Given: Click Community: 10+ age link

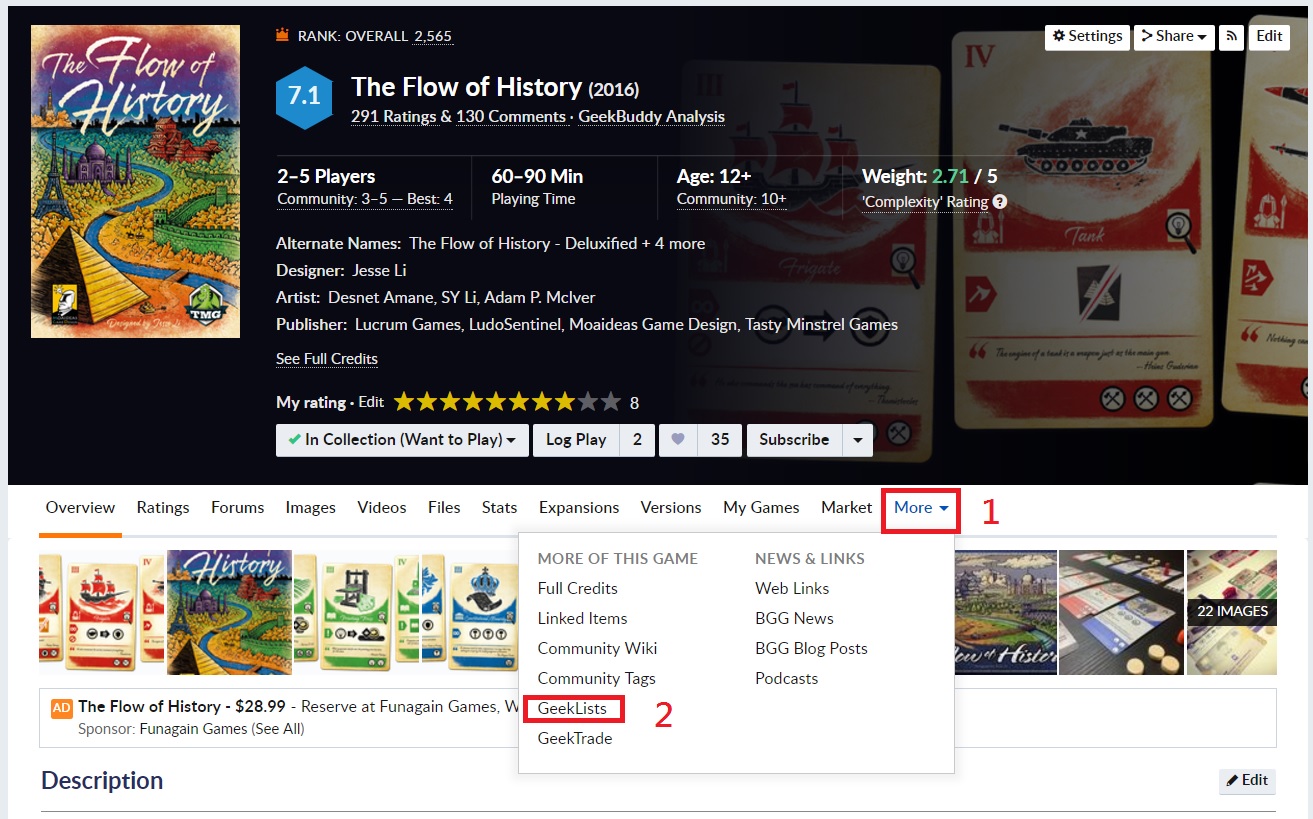Looking at the screenshot, I should coord(732,199).
